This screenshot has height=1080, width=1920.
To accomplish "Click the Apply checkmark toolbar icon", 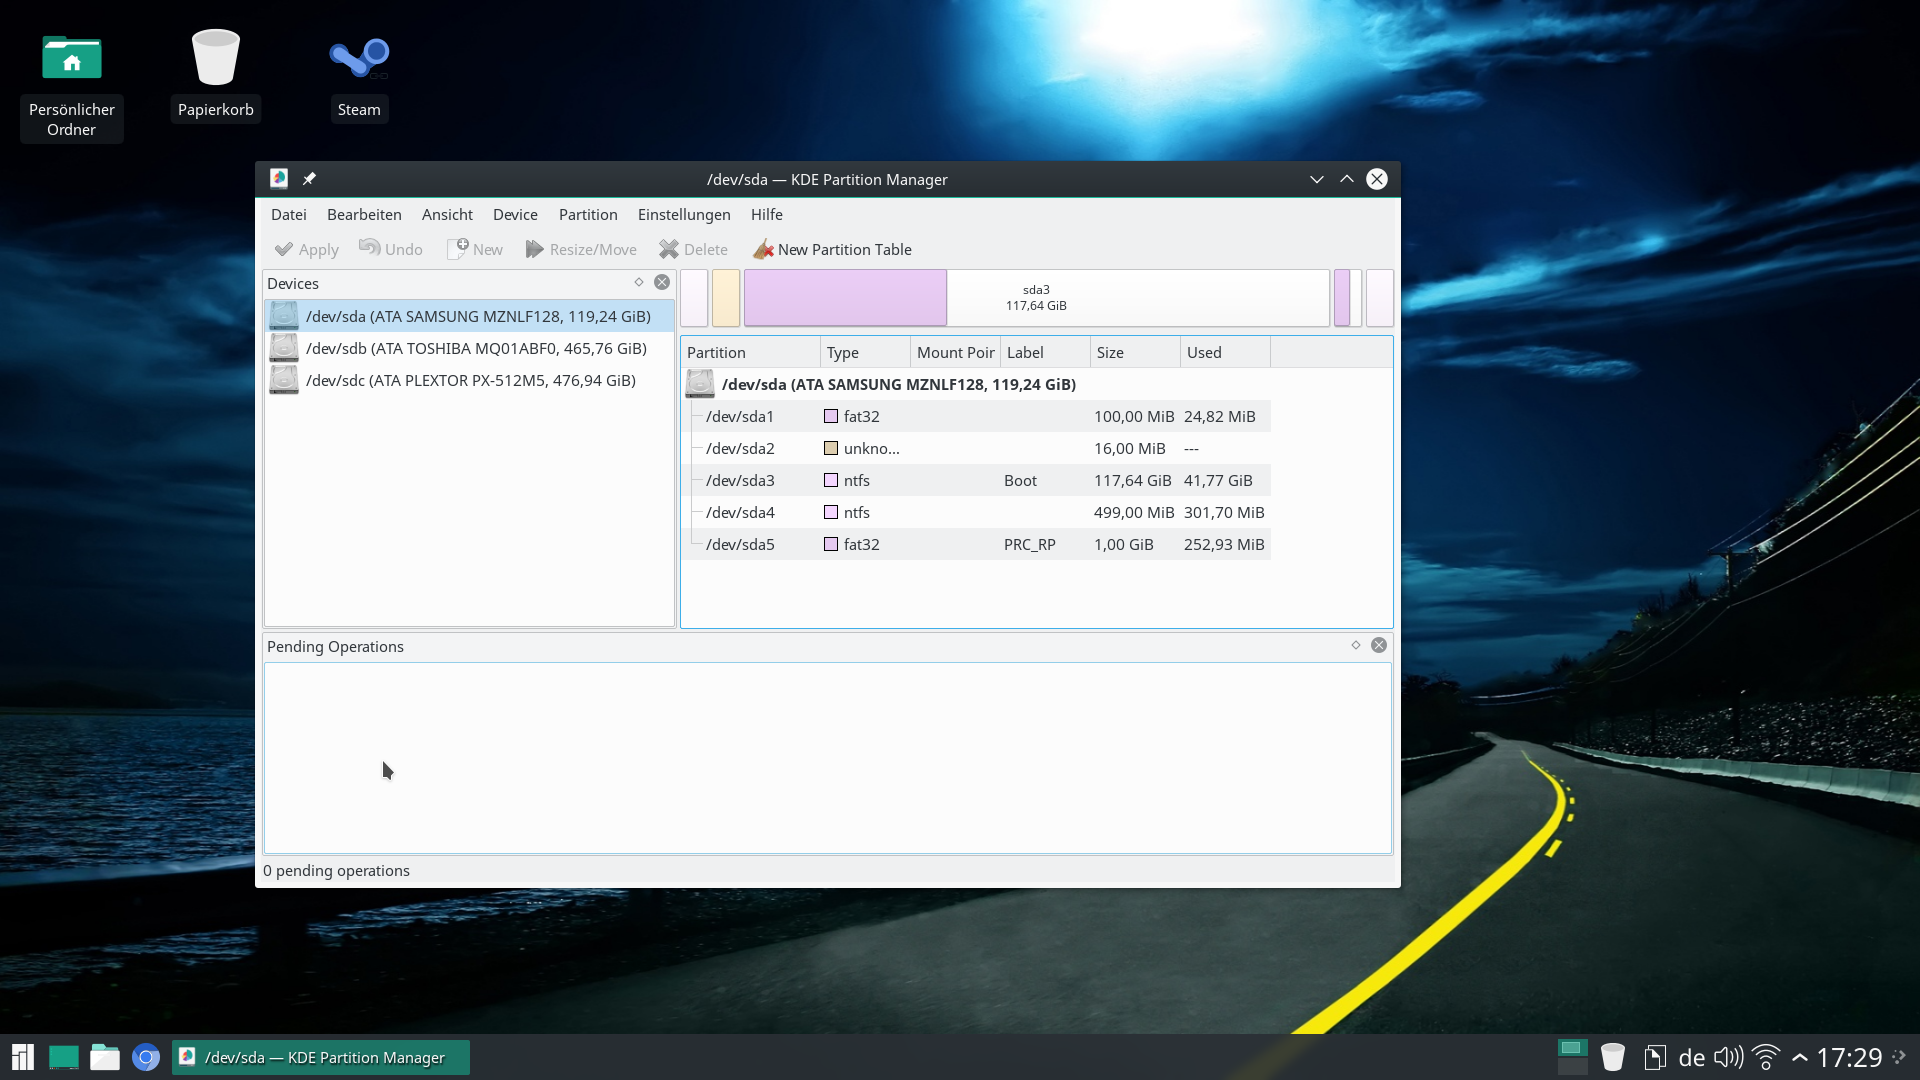I will tap(284, 249).
